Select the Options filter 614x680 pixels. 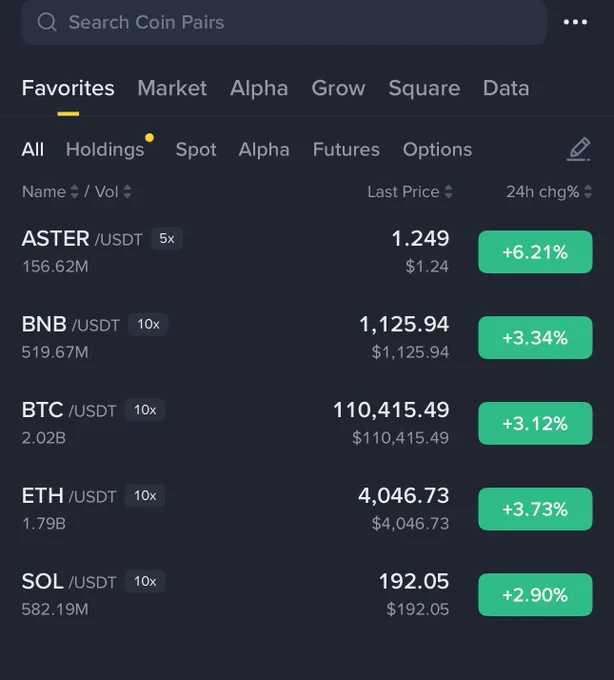(x=437, y=150)
